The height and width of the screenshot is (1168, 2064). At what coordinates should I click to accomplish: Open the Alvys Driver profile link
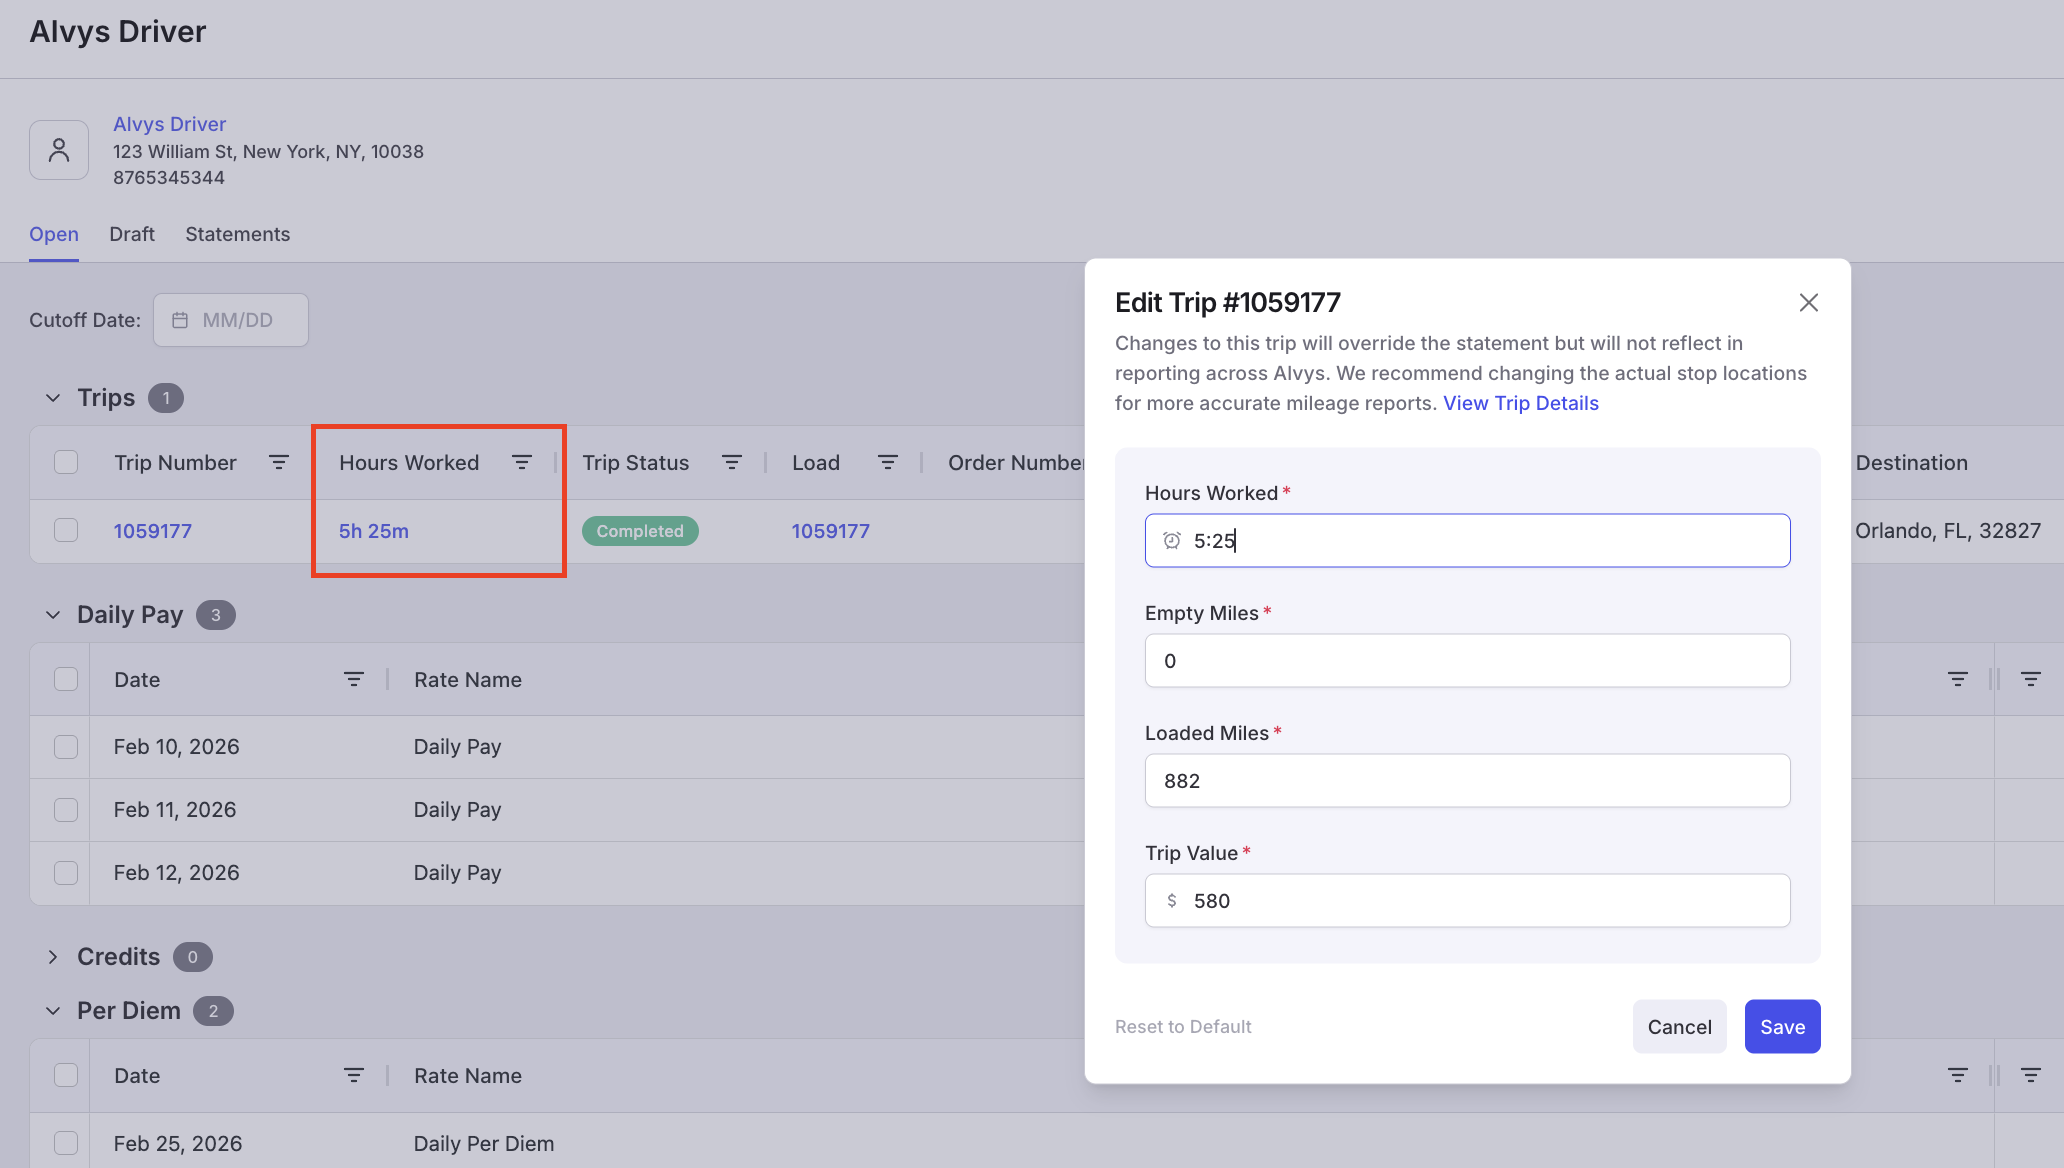[169, 124]
